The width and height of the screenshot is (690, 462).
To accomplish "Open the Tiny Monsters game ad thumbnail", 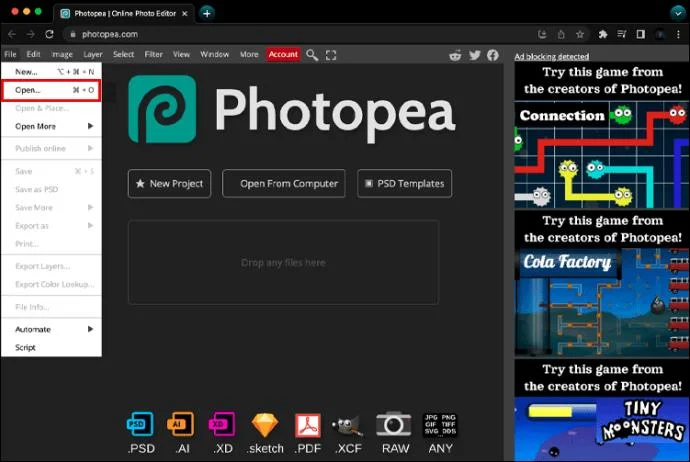I will pyautogui.click(x=602, y=429).
